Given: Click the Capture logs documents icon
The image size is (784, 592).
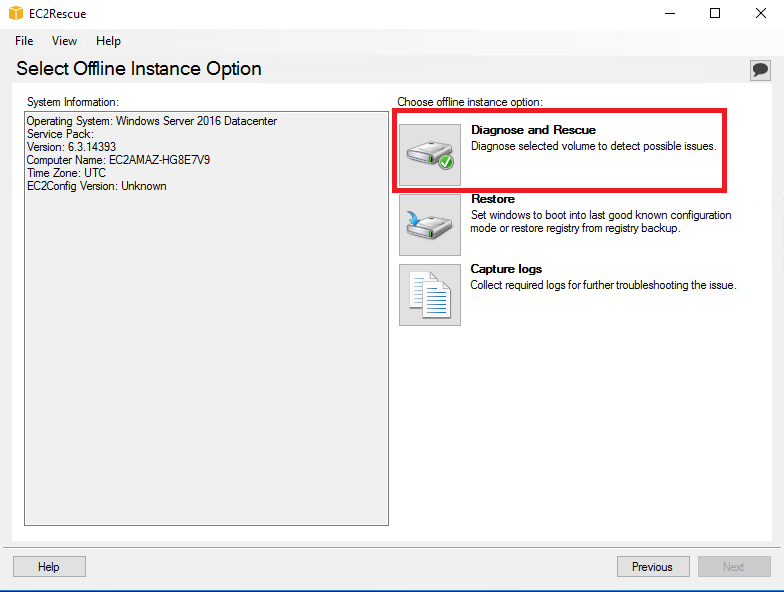Looking at the screenshot, I should [430, 295].
